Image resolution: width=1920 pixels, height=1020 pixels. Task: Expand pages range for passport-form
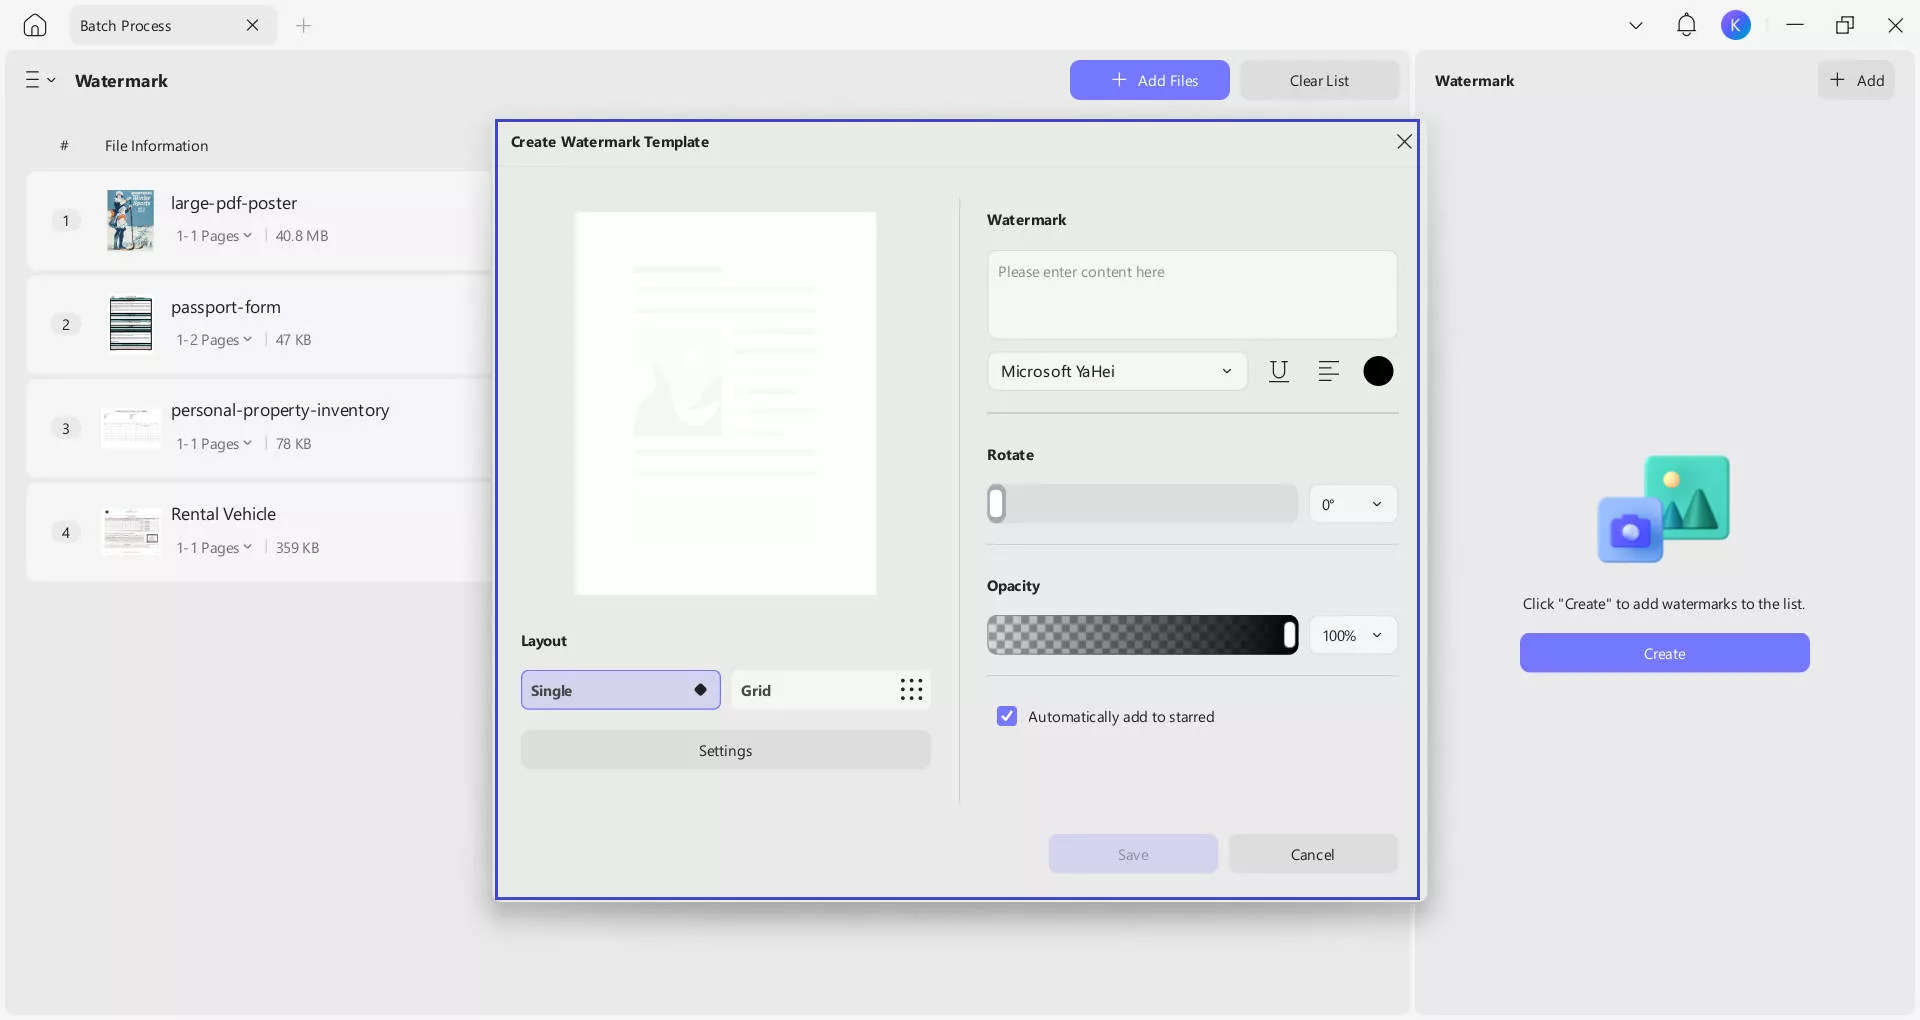point(214,340)
